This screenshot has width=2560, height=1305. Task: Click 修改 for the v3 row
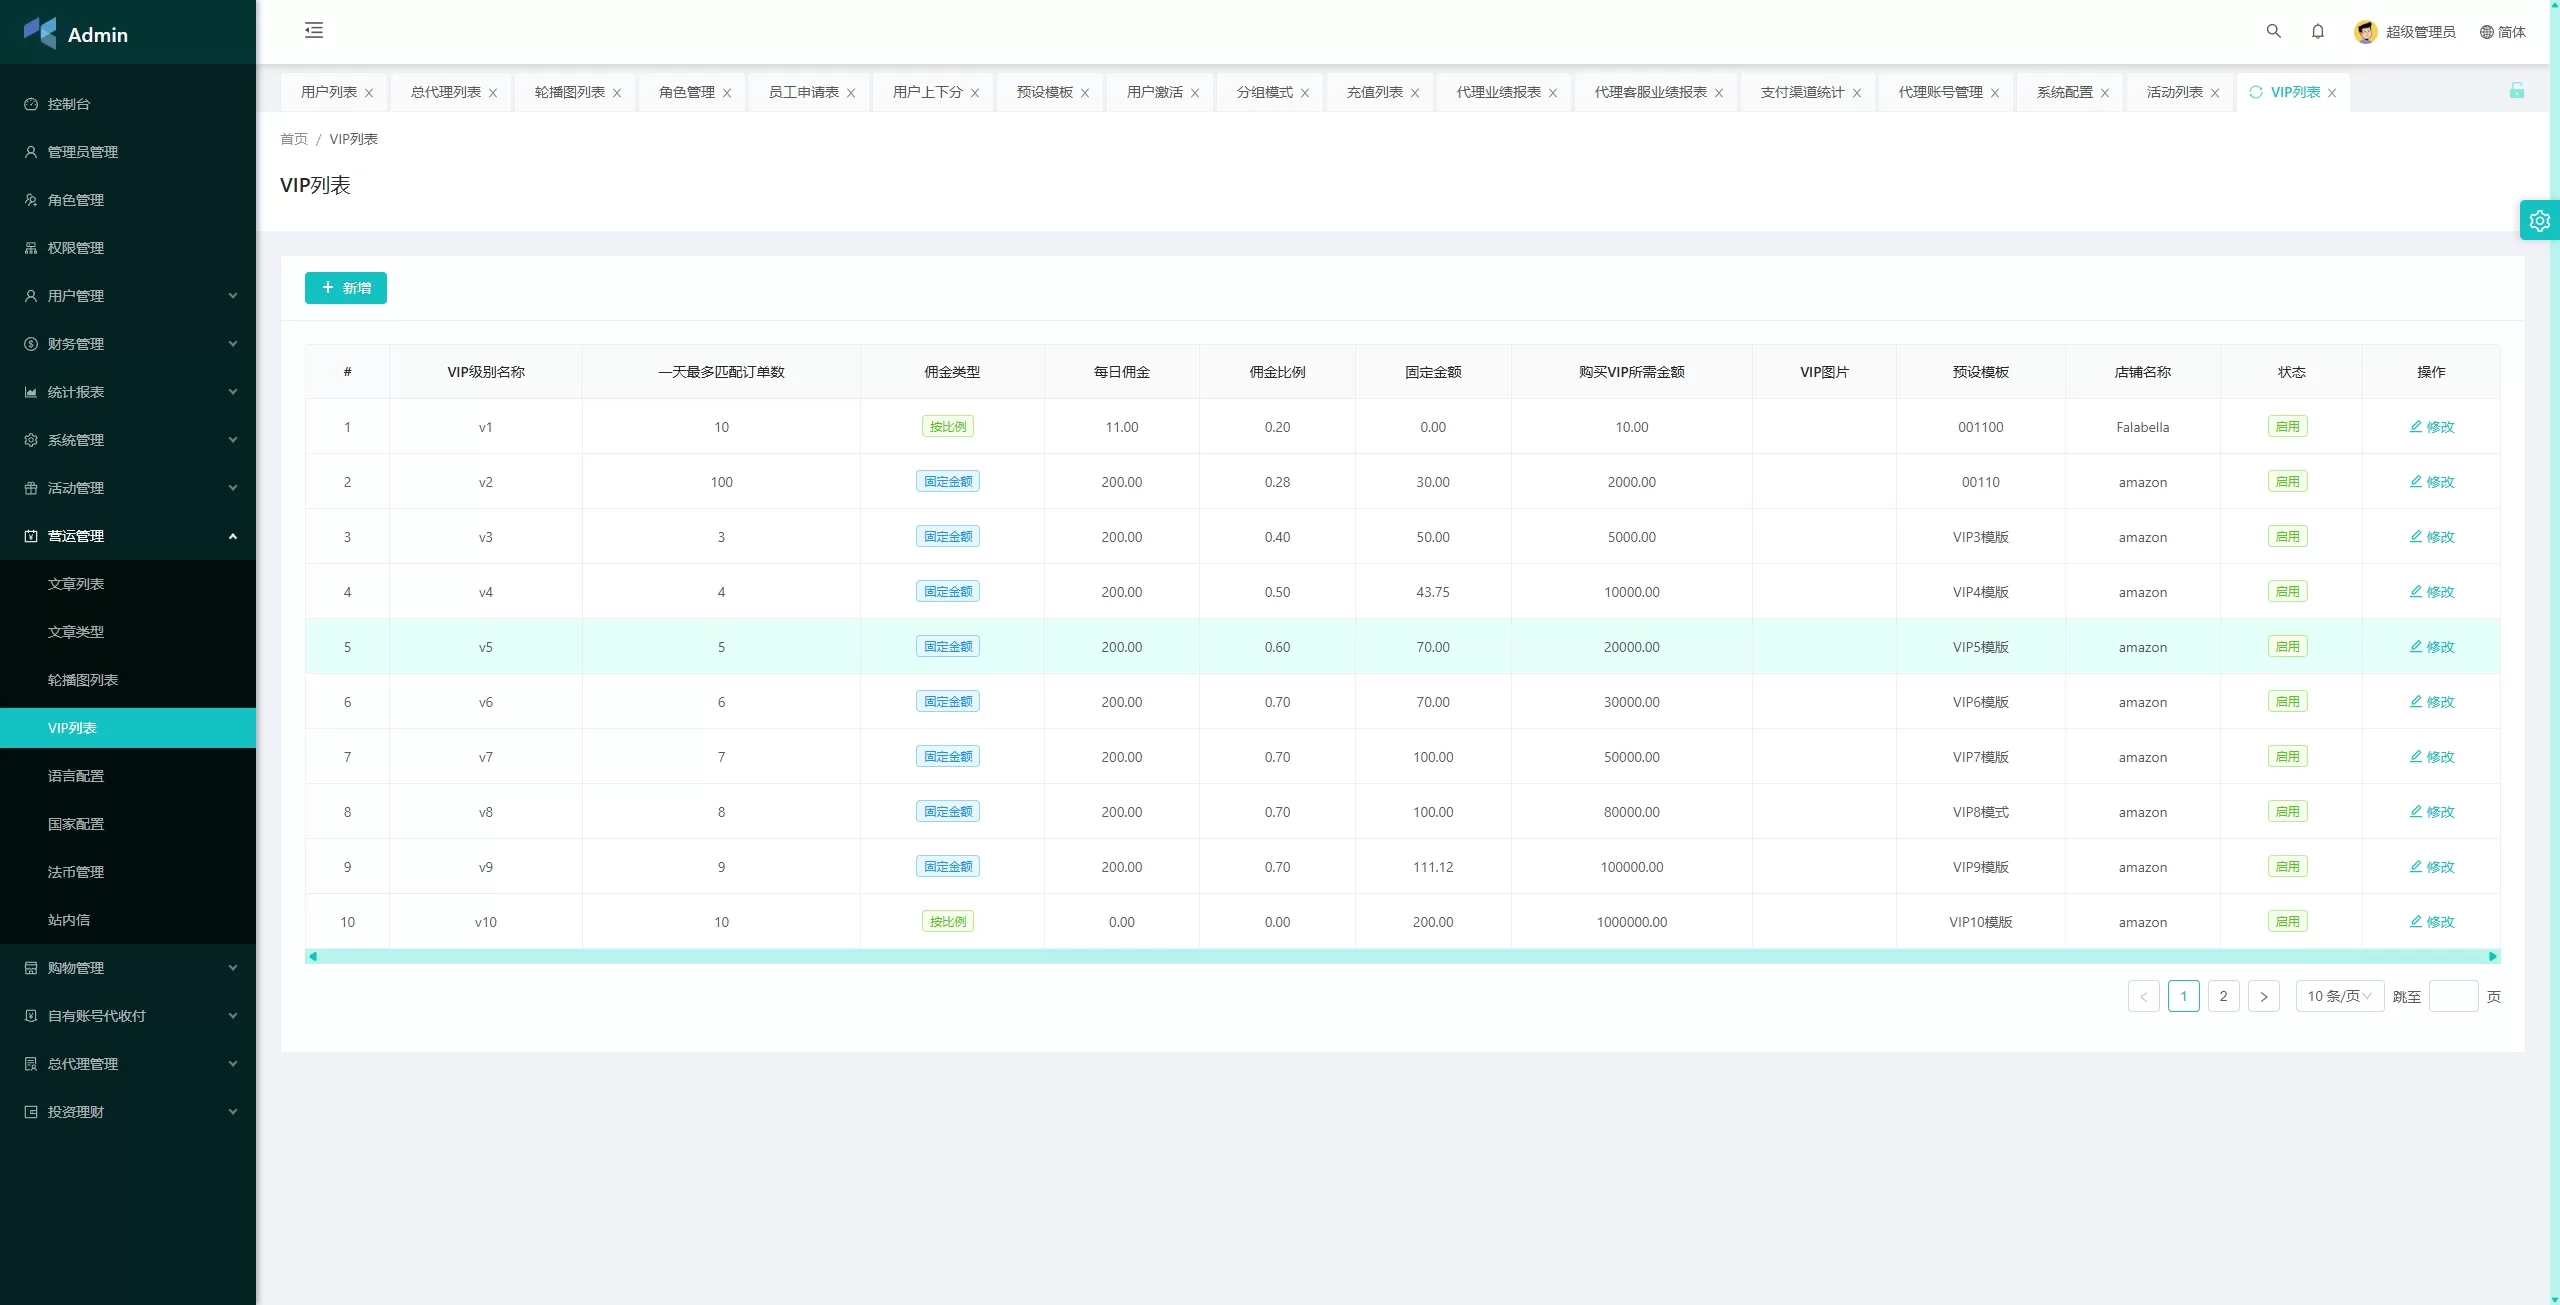click(2431, 537)
